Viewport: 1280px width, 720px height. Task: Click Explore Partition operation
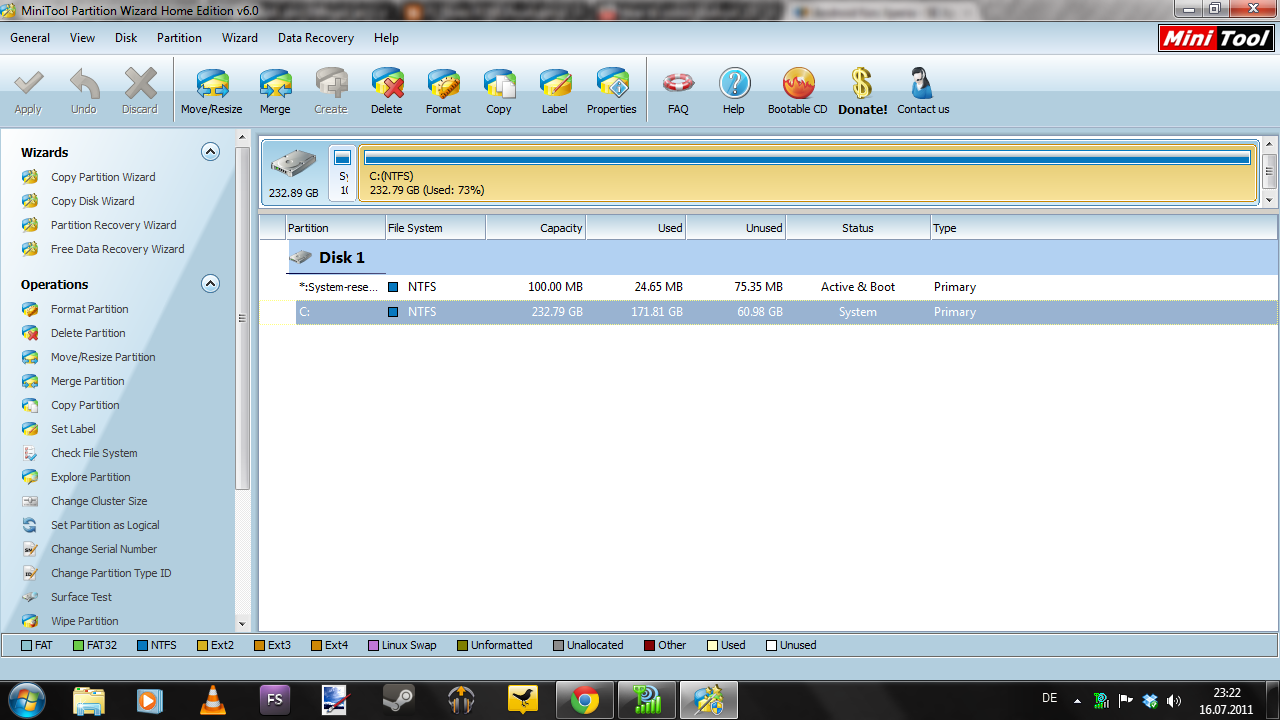(91, 477)
